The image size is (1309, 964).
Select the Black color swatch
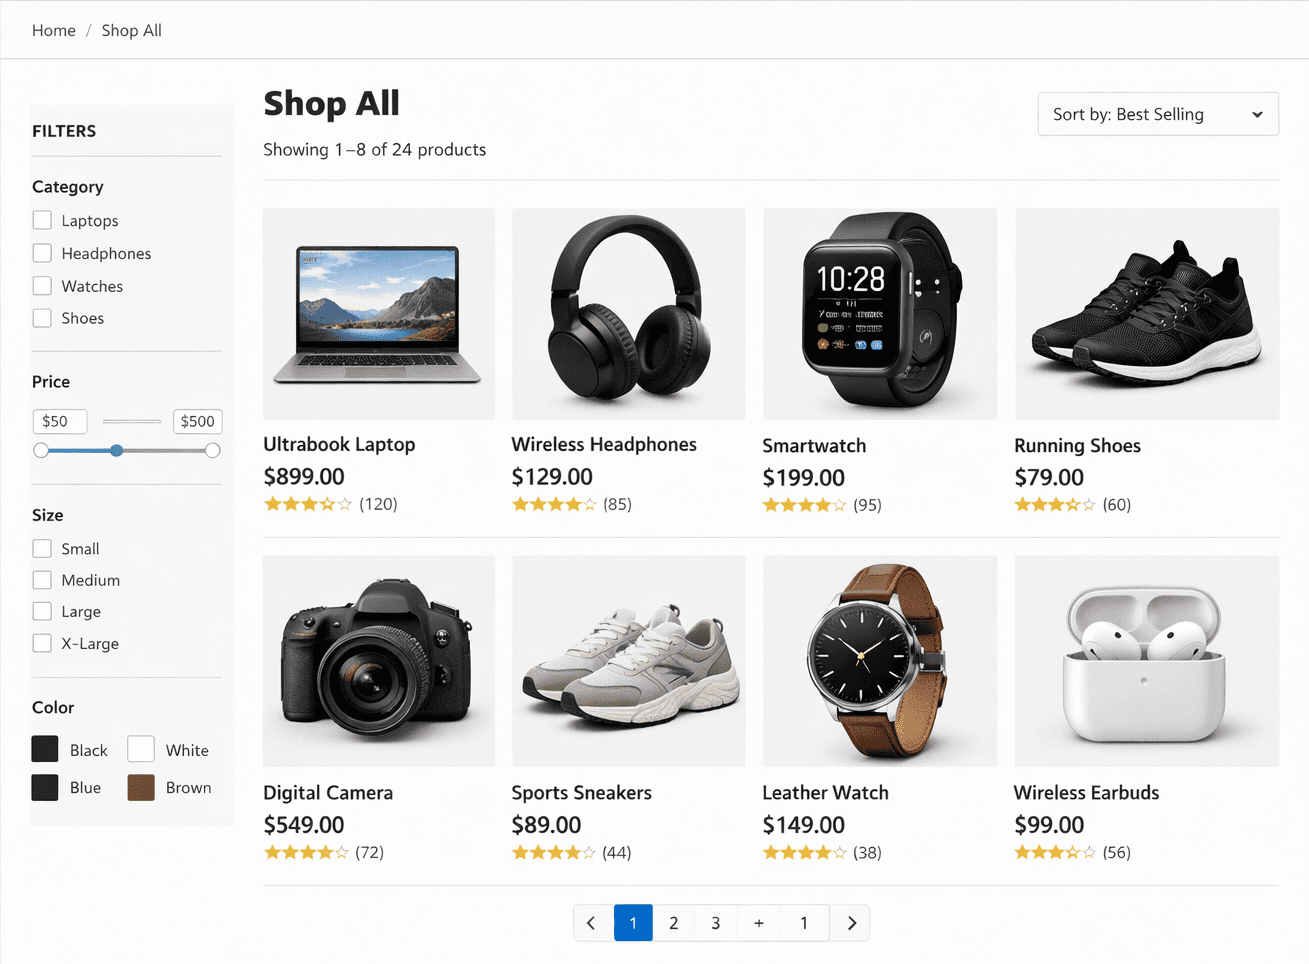point(44,749)
